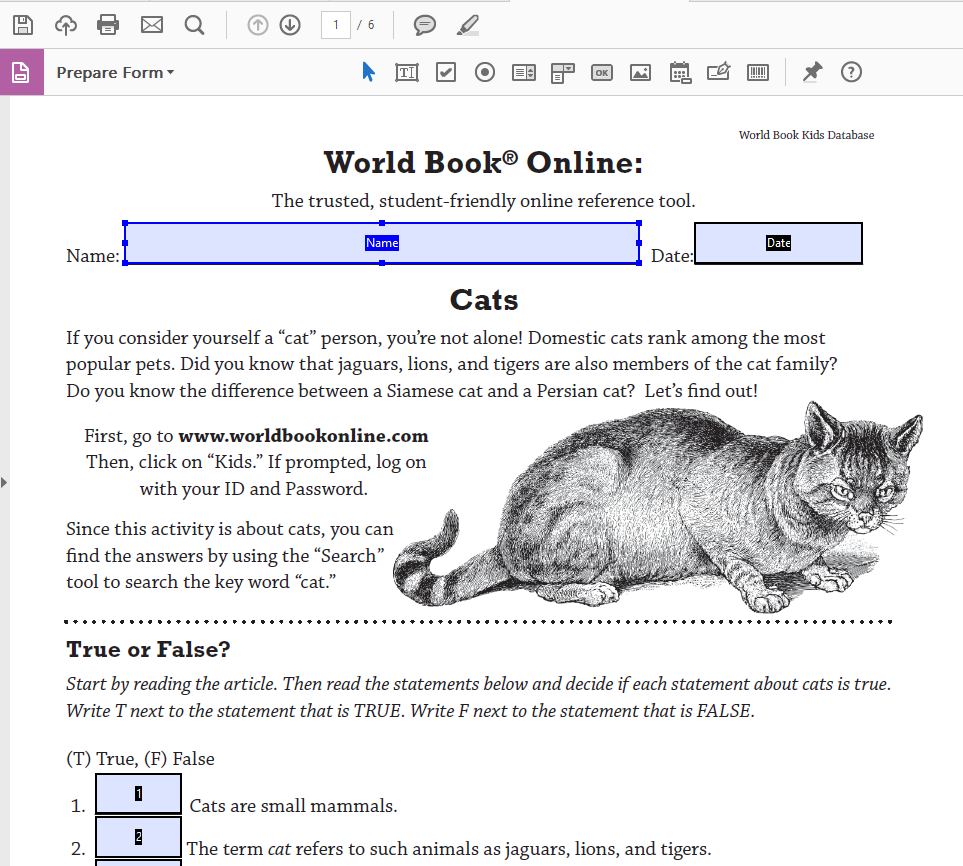963x866 pixels.
Task: Click the 'Name:' label text
Action: coord(93,256)
